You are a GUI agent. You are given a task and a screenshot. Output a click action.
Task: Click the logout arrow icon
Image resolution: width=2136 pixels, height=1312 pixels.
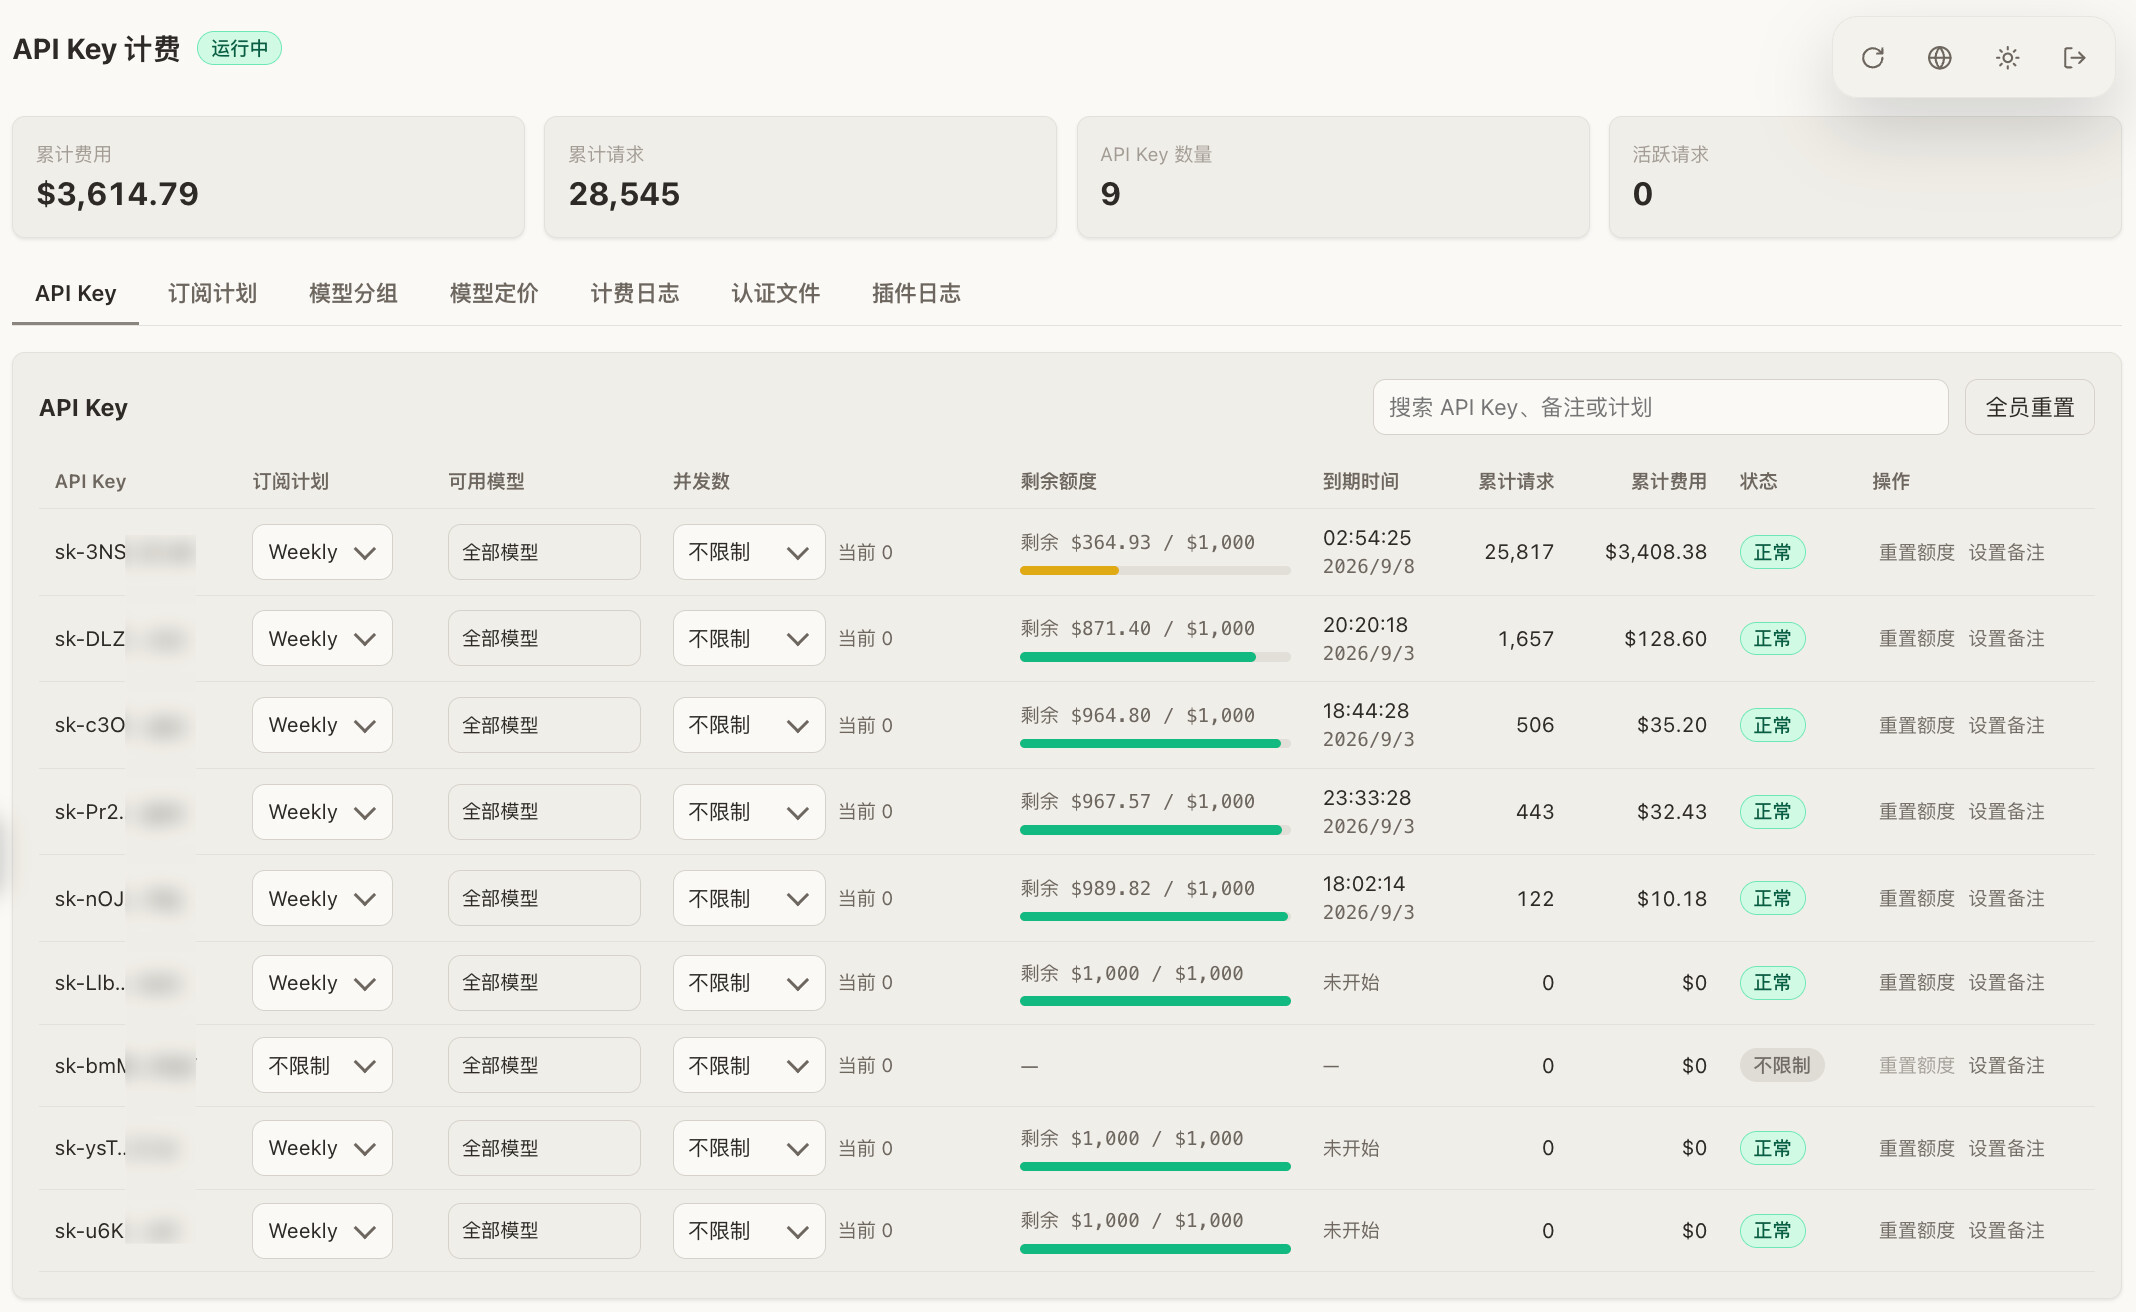[2075, 58]
